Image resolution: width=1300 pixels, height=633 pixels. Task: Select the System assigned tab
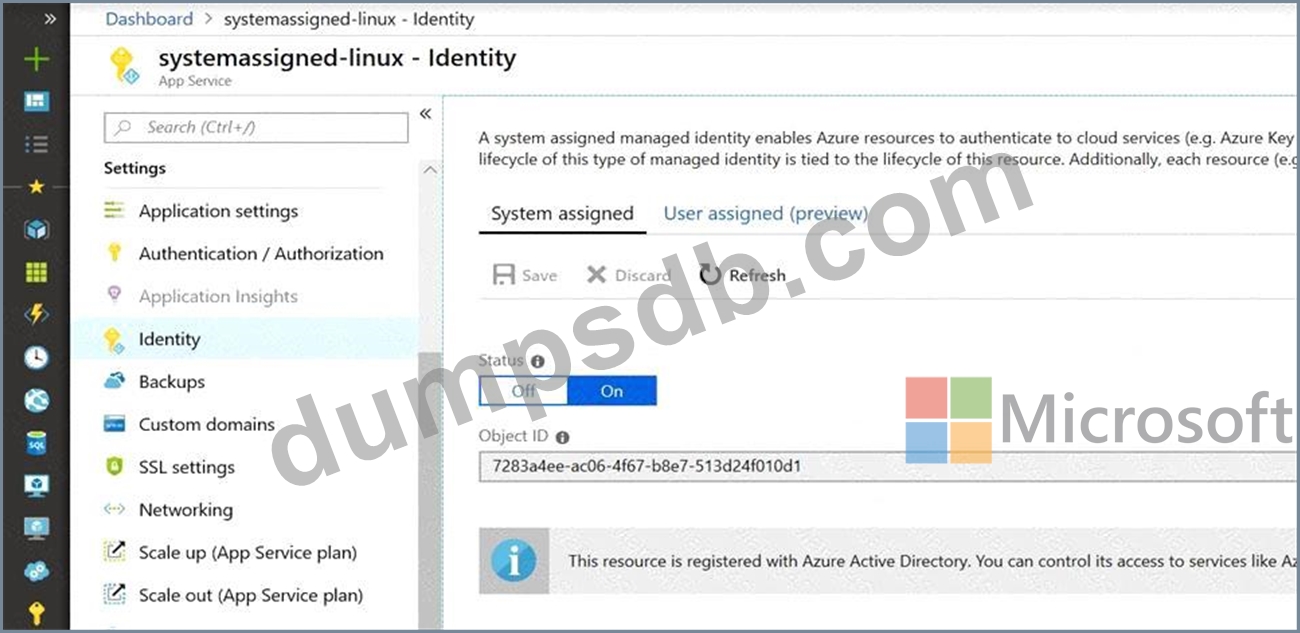click(562, 213)
